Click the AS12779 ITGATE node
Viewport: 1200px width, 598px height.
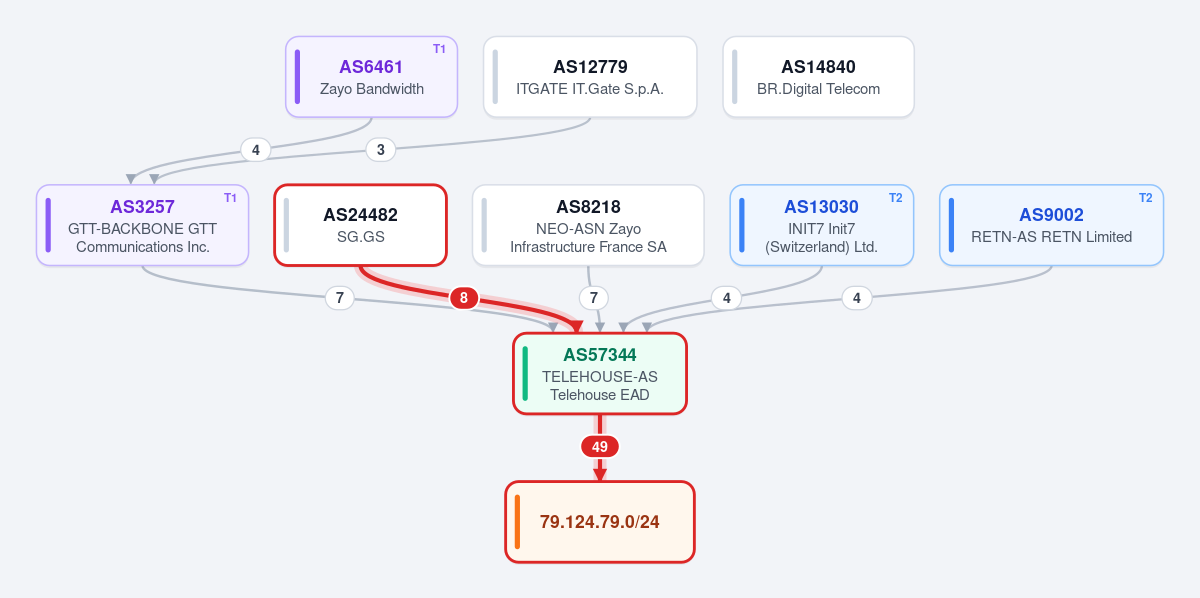[x=590, y=77]
